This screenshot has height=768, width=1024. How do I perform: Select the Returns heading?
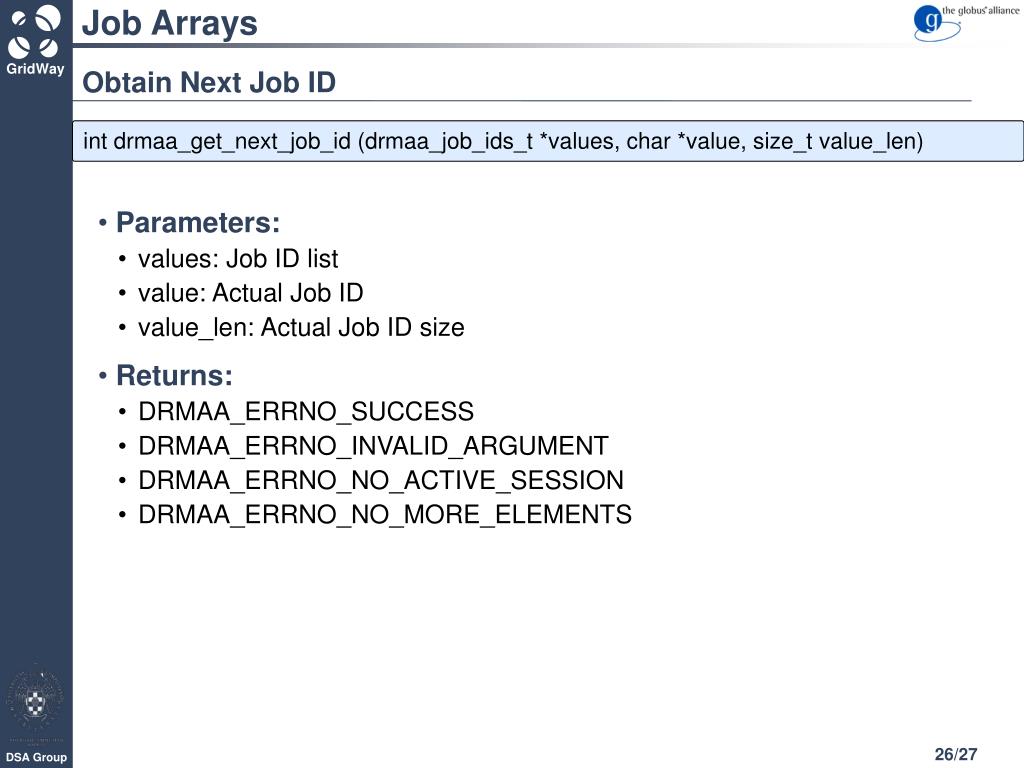(174, 376)
